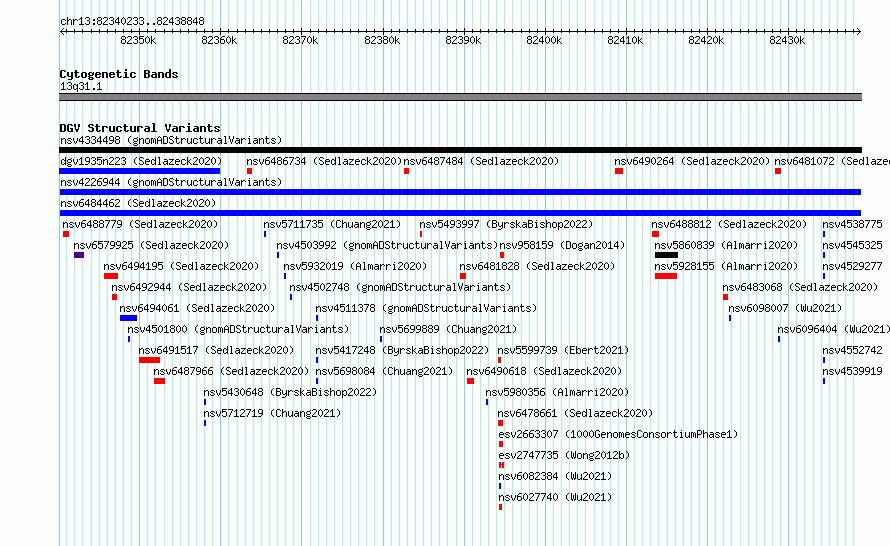Image resolution: width=890 pixels, height=546 pixels.
Task: Click nsv6481828 Sedlazeck2020 label
Action: pyautogui.click(x=537, y=266)
